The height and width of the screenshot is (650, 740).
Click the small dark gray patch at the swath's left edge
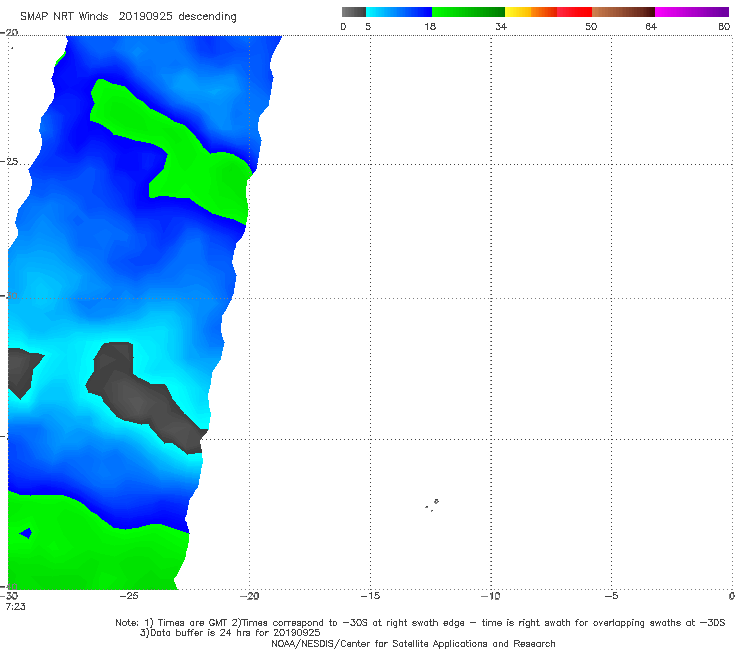[22, 372]
